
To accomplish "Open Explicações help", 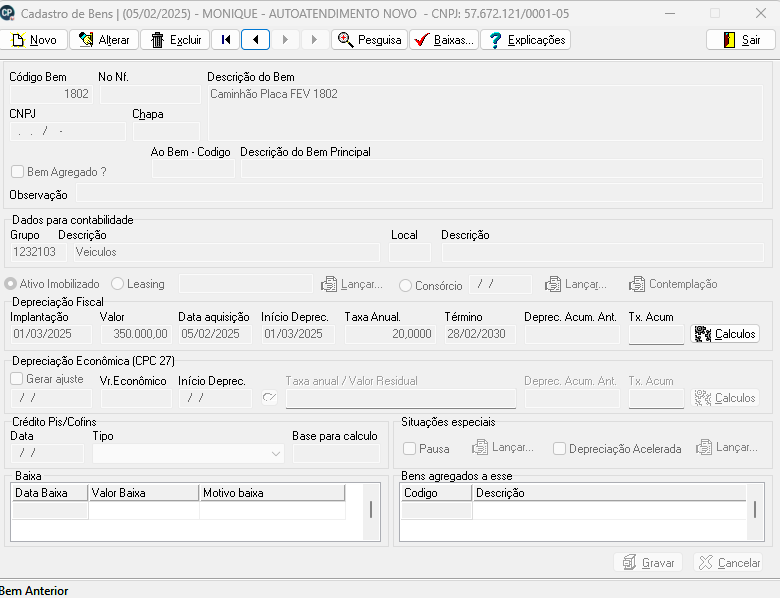I will pos(526,40).
